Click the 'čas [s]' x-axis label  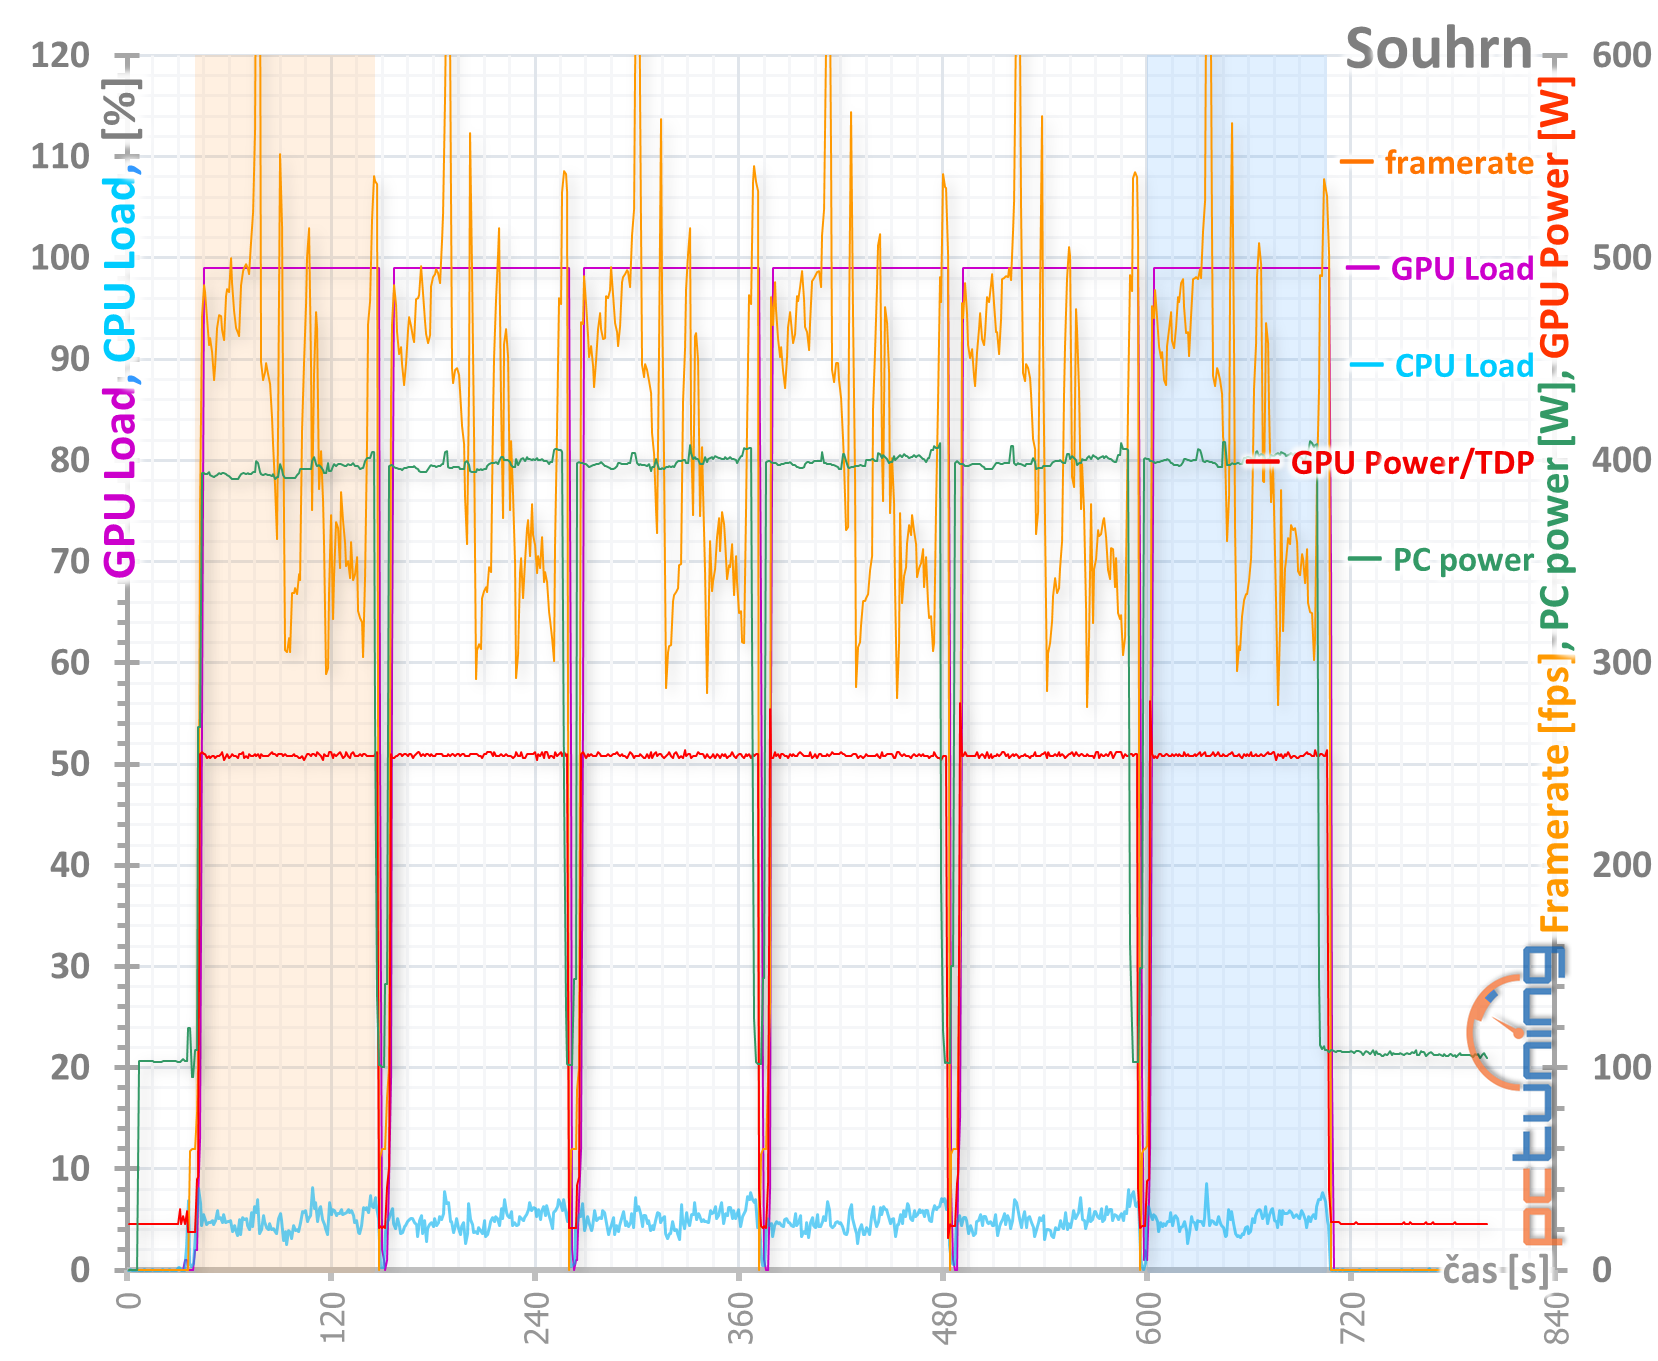(x=1495, y=1271)
